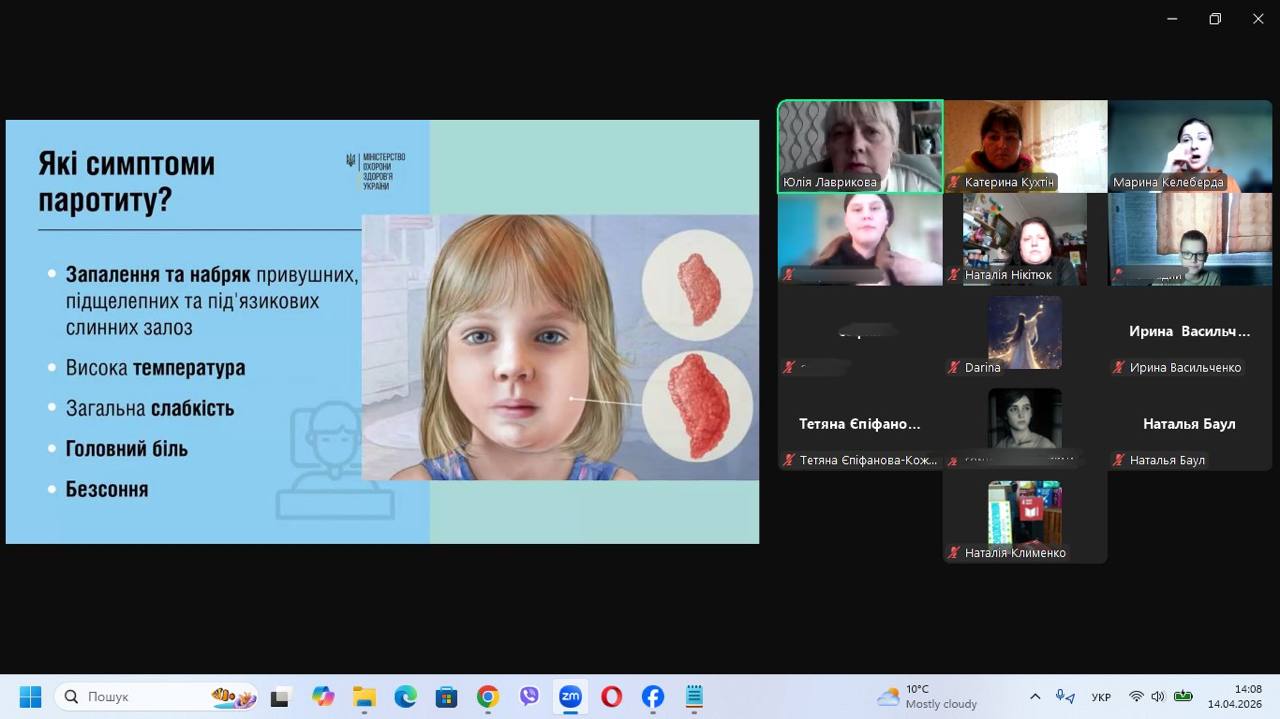Image resolution: width=1280 pixels, height=719 pixels.
Task: Switch to Google Chrome
Action: [488, 697]
